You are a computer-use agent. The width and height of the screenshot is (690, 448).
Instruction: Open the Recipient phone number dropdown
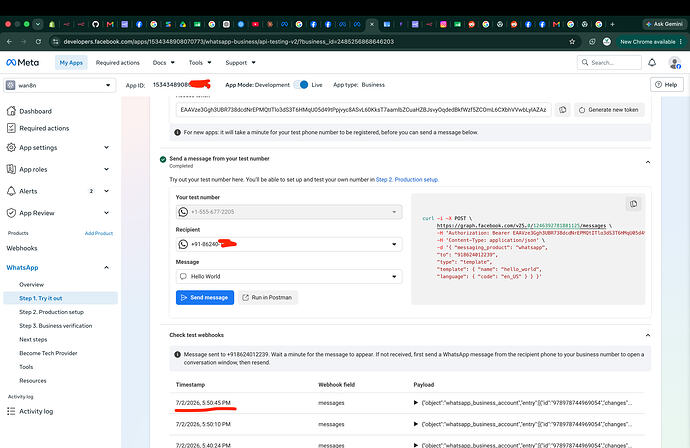tap(289, 244)
